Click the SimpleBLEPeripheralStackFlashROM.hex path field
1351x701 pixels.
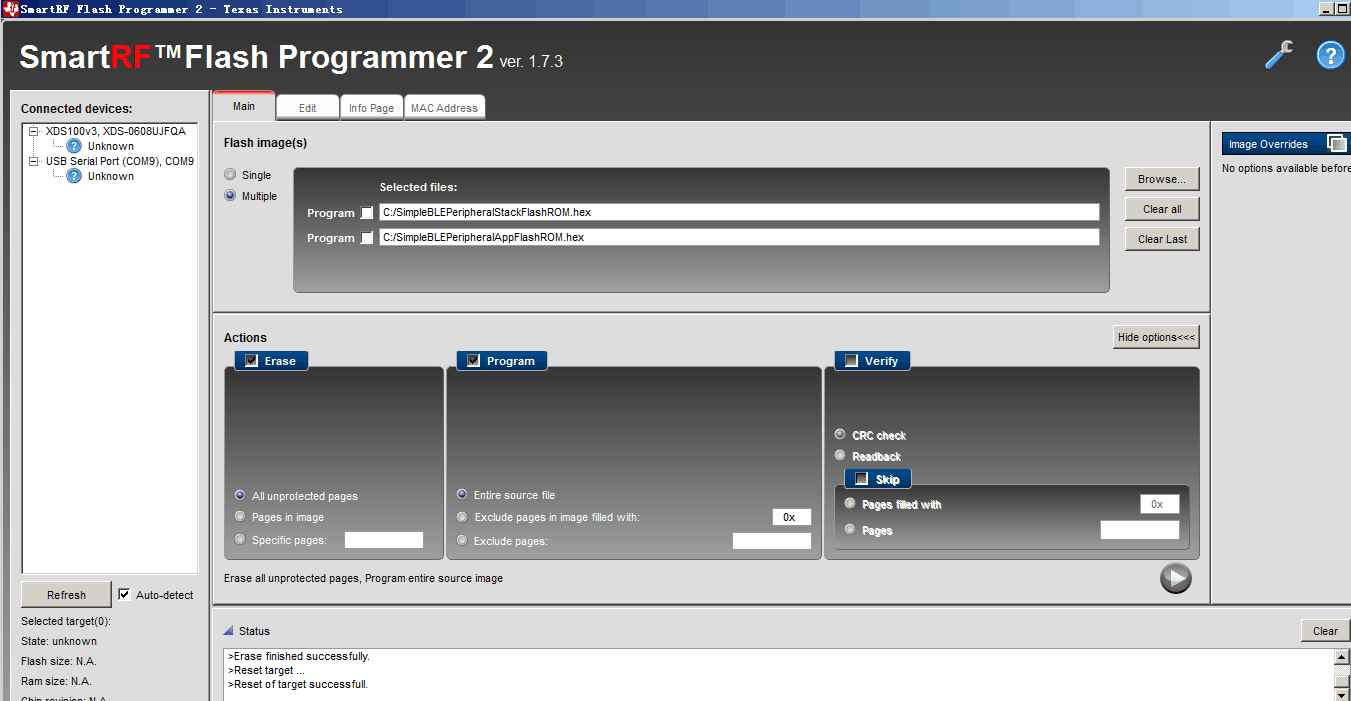[x=739, y=212]
